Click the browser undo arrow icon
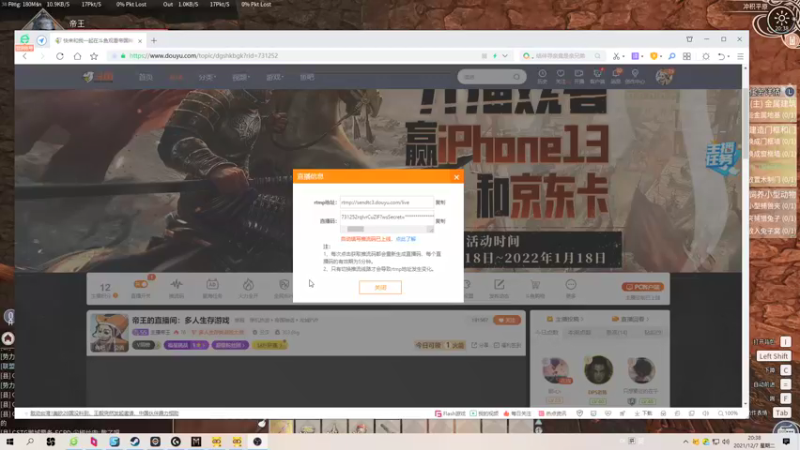The image size is (800, 450). tap(721, 56)
